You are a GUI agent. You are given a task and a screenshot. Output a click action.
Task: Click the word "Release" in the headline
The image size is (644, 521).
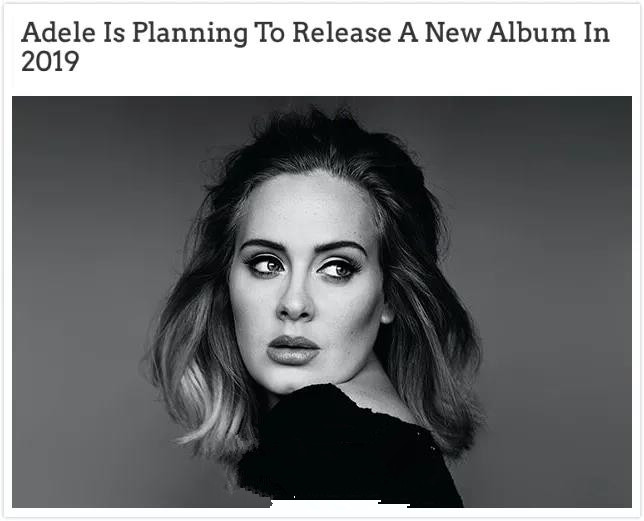[342, 32]
